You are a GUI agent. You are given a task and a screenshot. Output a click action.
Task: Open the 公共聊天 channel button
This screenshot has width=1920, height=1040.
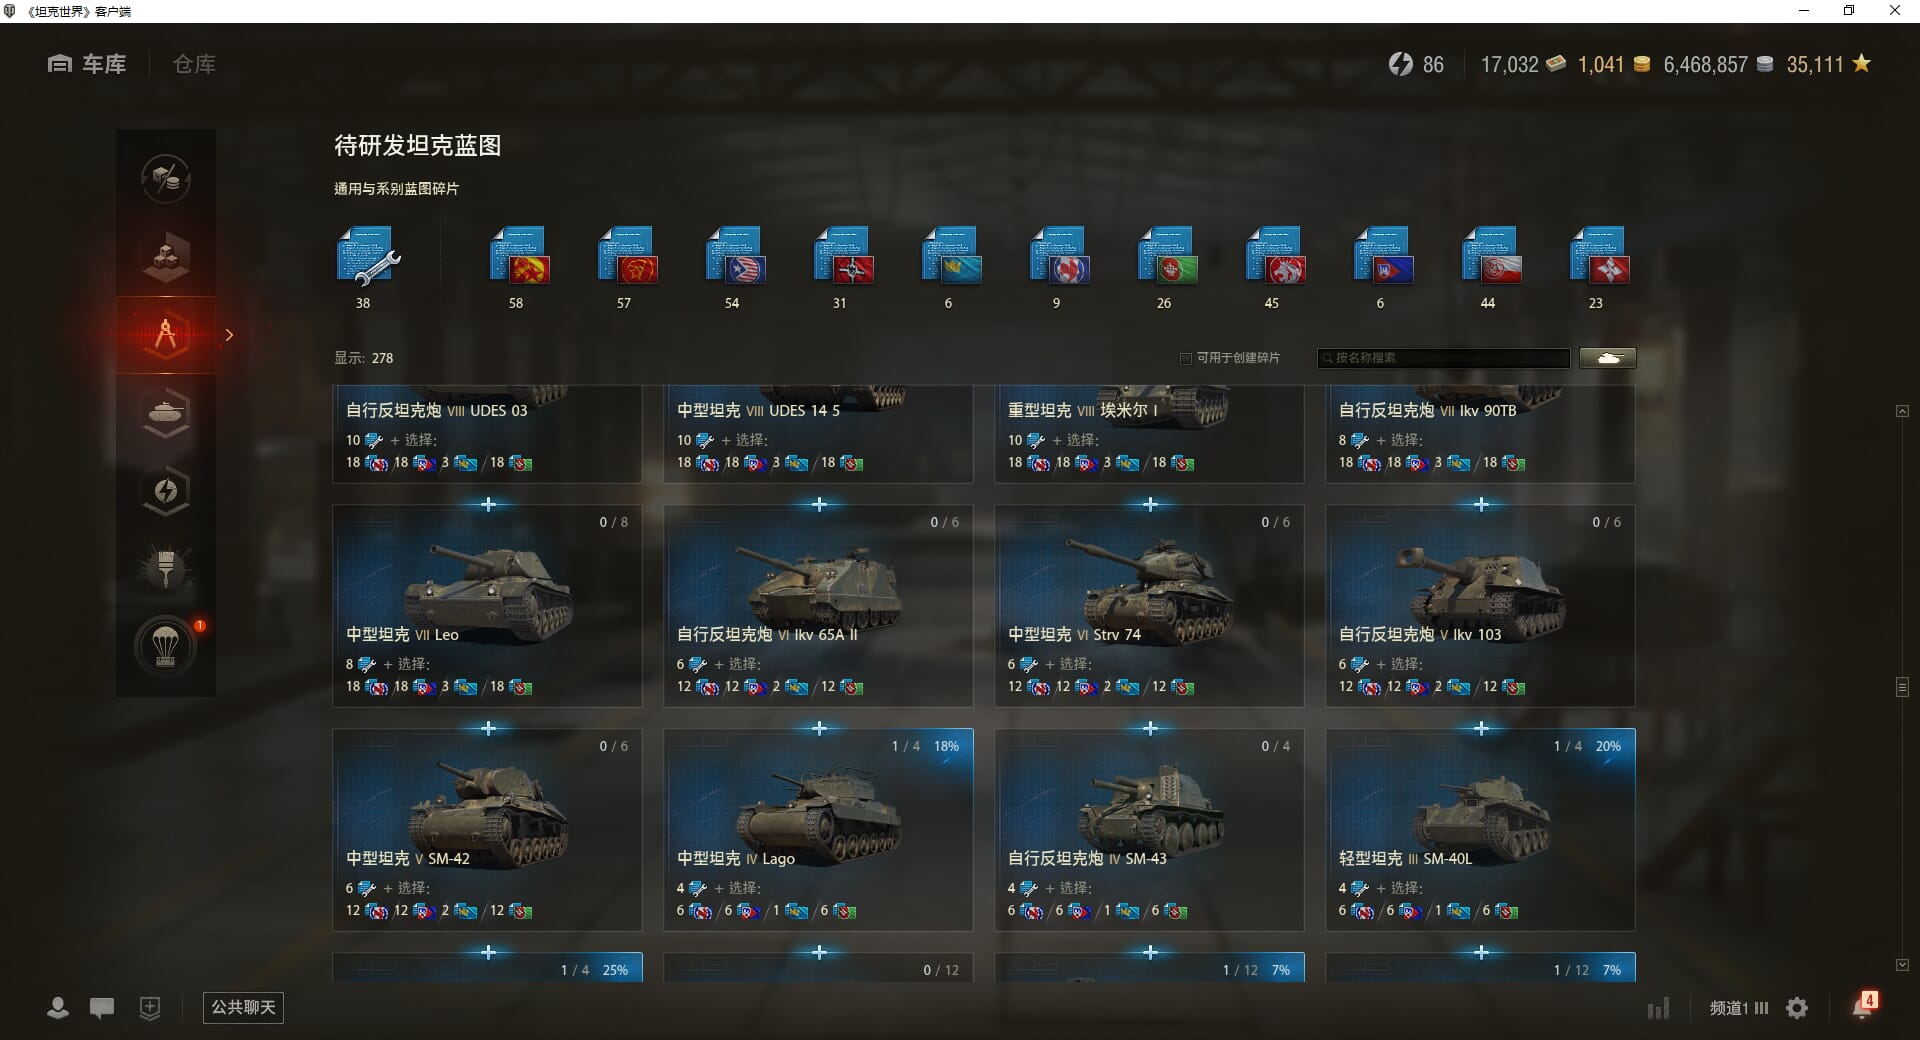(x=243, y=1008)
